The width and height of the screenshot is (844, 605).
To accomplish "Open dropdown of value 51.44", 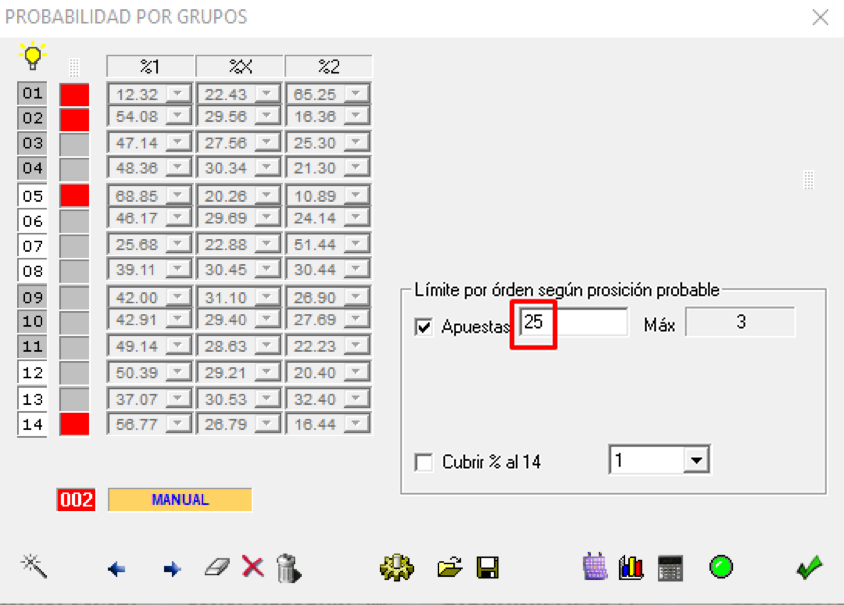I will coord(356,244).
